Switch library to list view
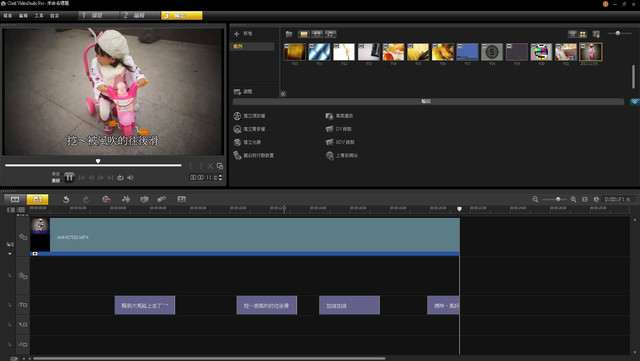The width and height of the screenshot is (640, 361). pos(572,34)
